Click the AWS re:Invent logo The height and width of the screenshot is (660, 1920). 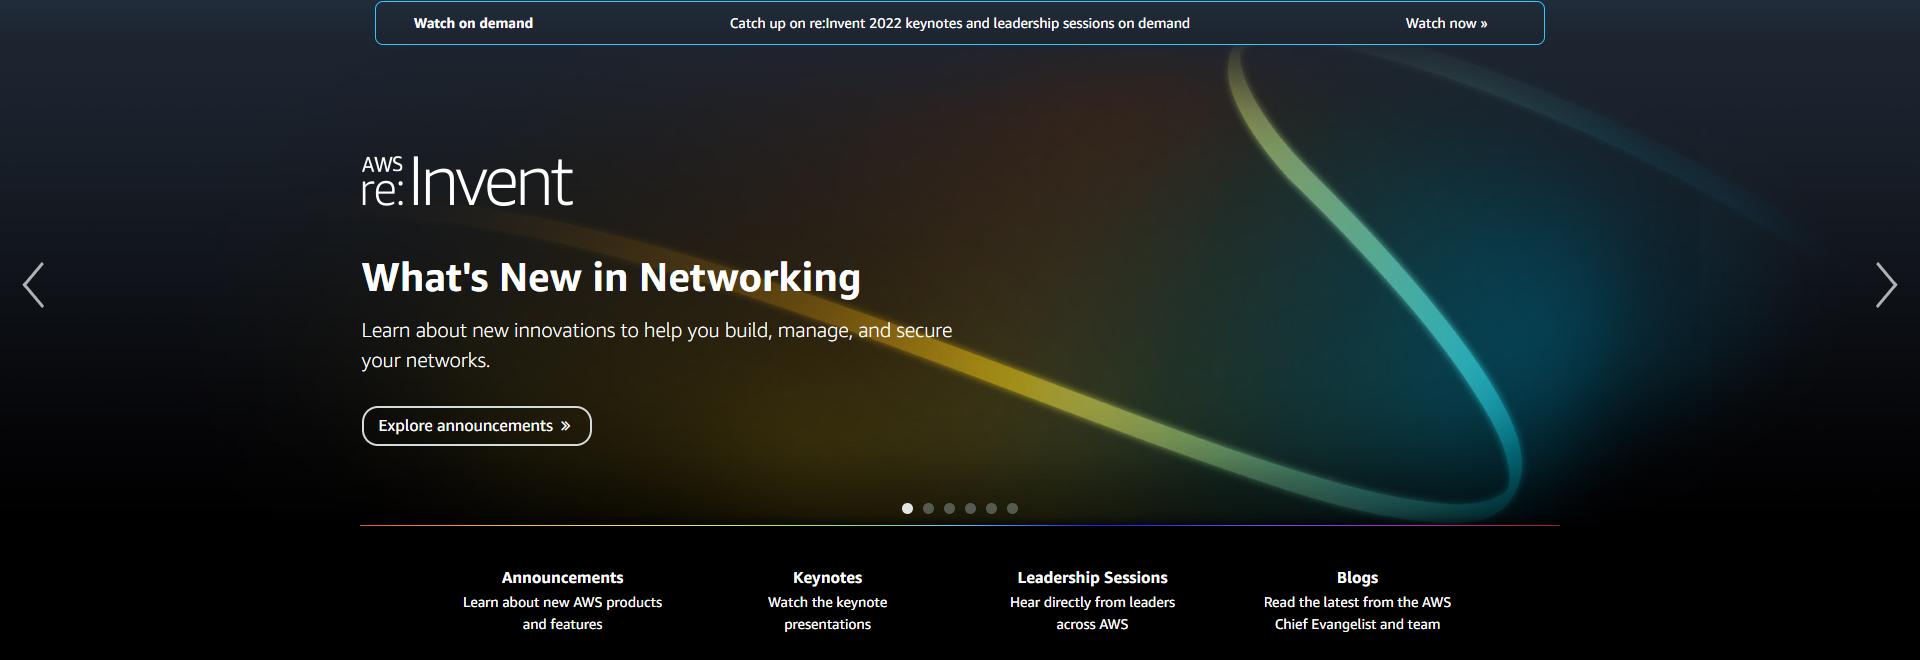click(467, 181)
